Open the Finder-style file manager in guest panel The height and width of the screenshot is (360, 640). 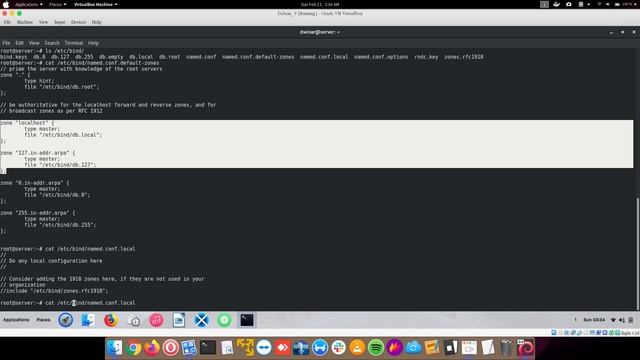pyautogui.click(x=88, y=320)
